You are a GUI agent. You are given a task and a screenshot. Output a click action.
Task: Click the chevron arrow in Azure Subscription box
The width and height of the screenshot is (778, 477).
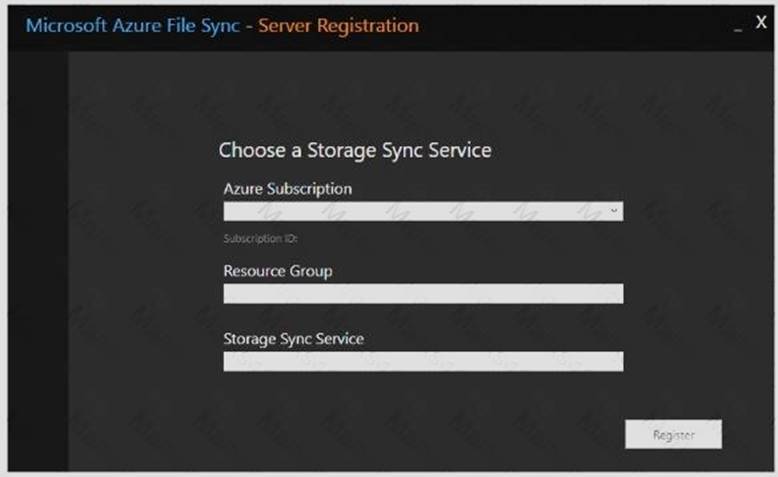pos(613,212)
